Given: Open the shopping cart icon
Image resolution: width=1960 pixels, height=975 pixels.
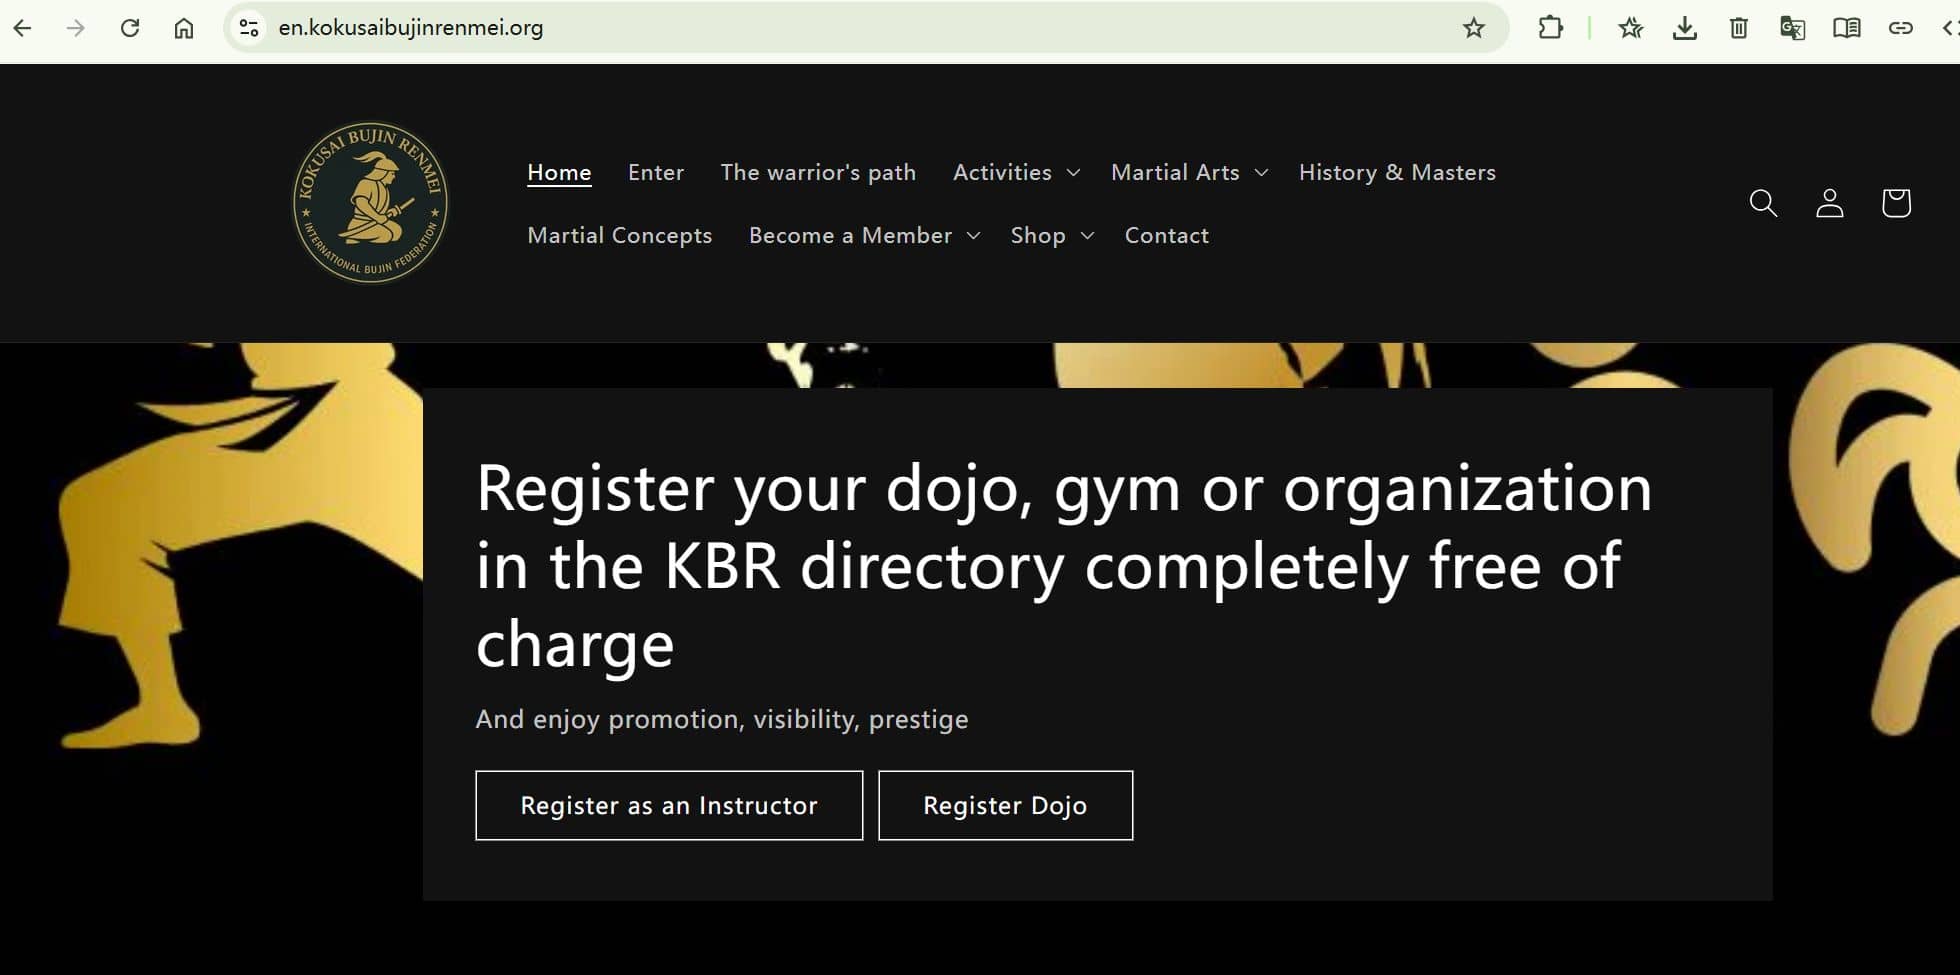Looking at the screenshot, I should point(1895,203).
